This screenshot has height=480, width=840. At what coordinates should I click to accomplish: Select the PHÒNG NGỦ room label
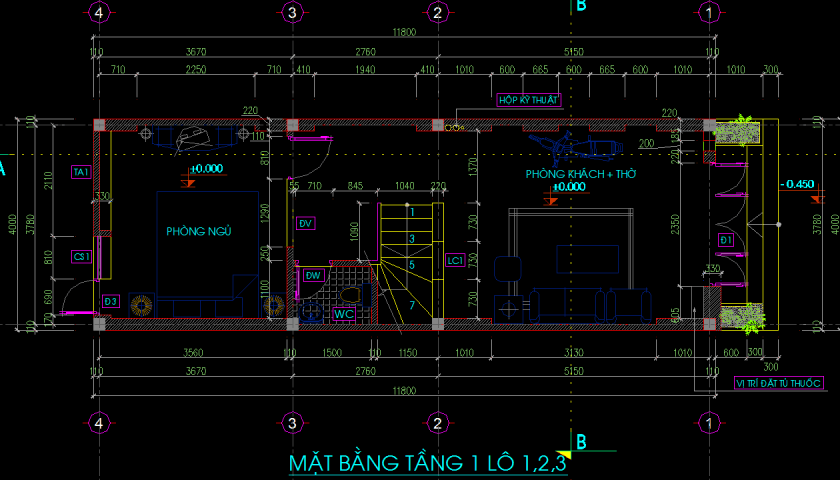[x=199, y=231]
